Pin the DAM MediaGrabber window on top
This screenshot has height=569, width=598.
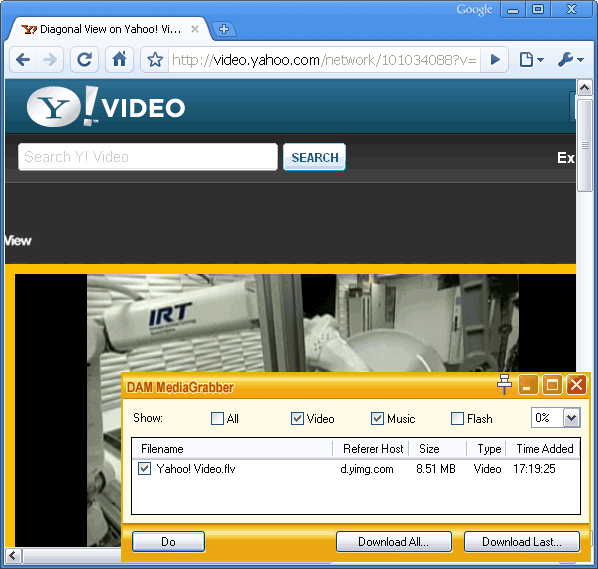click(x=504, y=384)
